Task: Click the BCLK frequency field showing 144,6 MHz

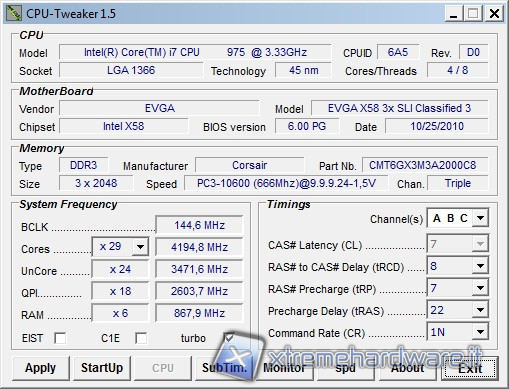Action: point(199,225)
